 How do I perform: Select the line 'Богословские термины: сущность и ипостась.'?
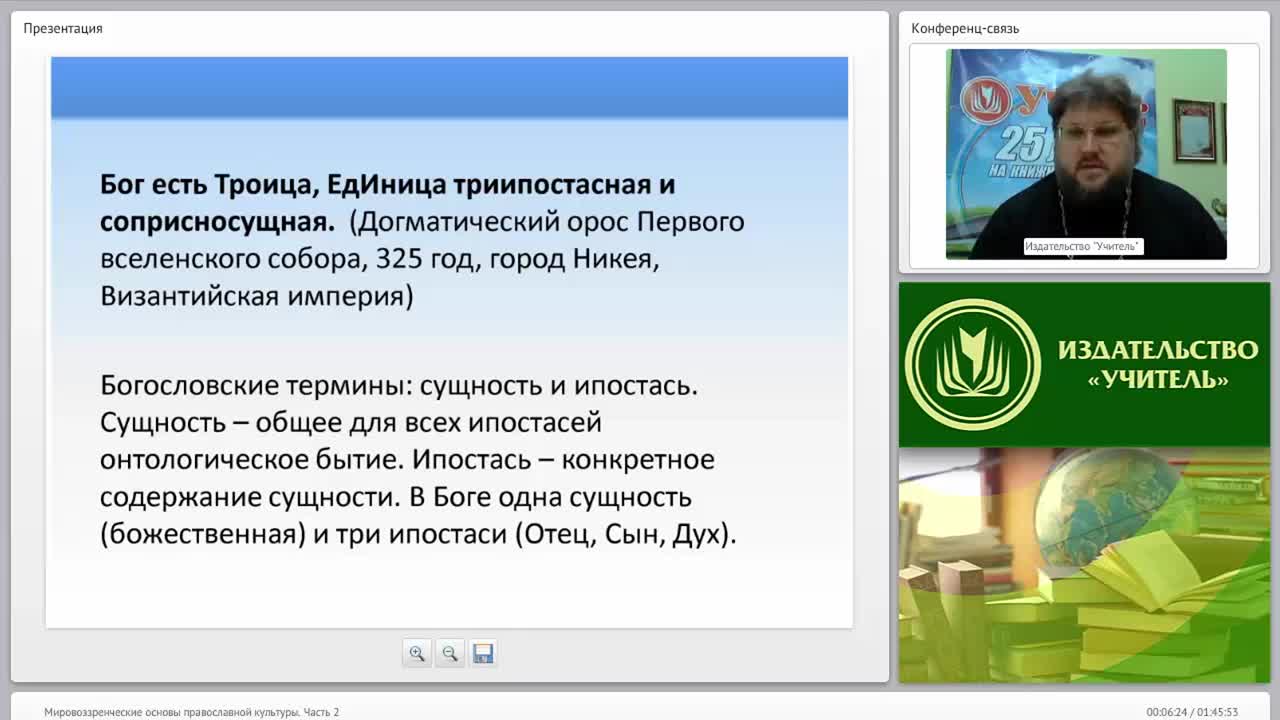click(x=399, y=385)
